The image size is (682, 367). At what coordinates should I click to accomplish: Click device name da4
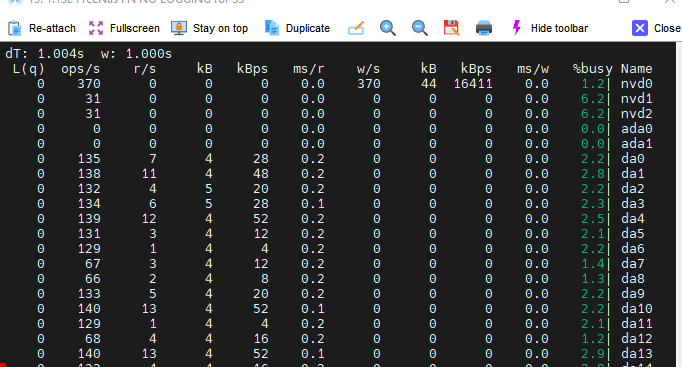point(632,219)
